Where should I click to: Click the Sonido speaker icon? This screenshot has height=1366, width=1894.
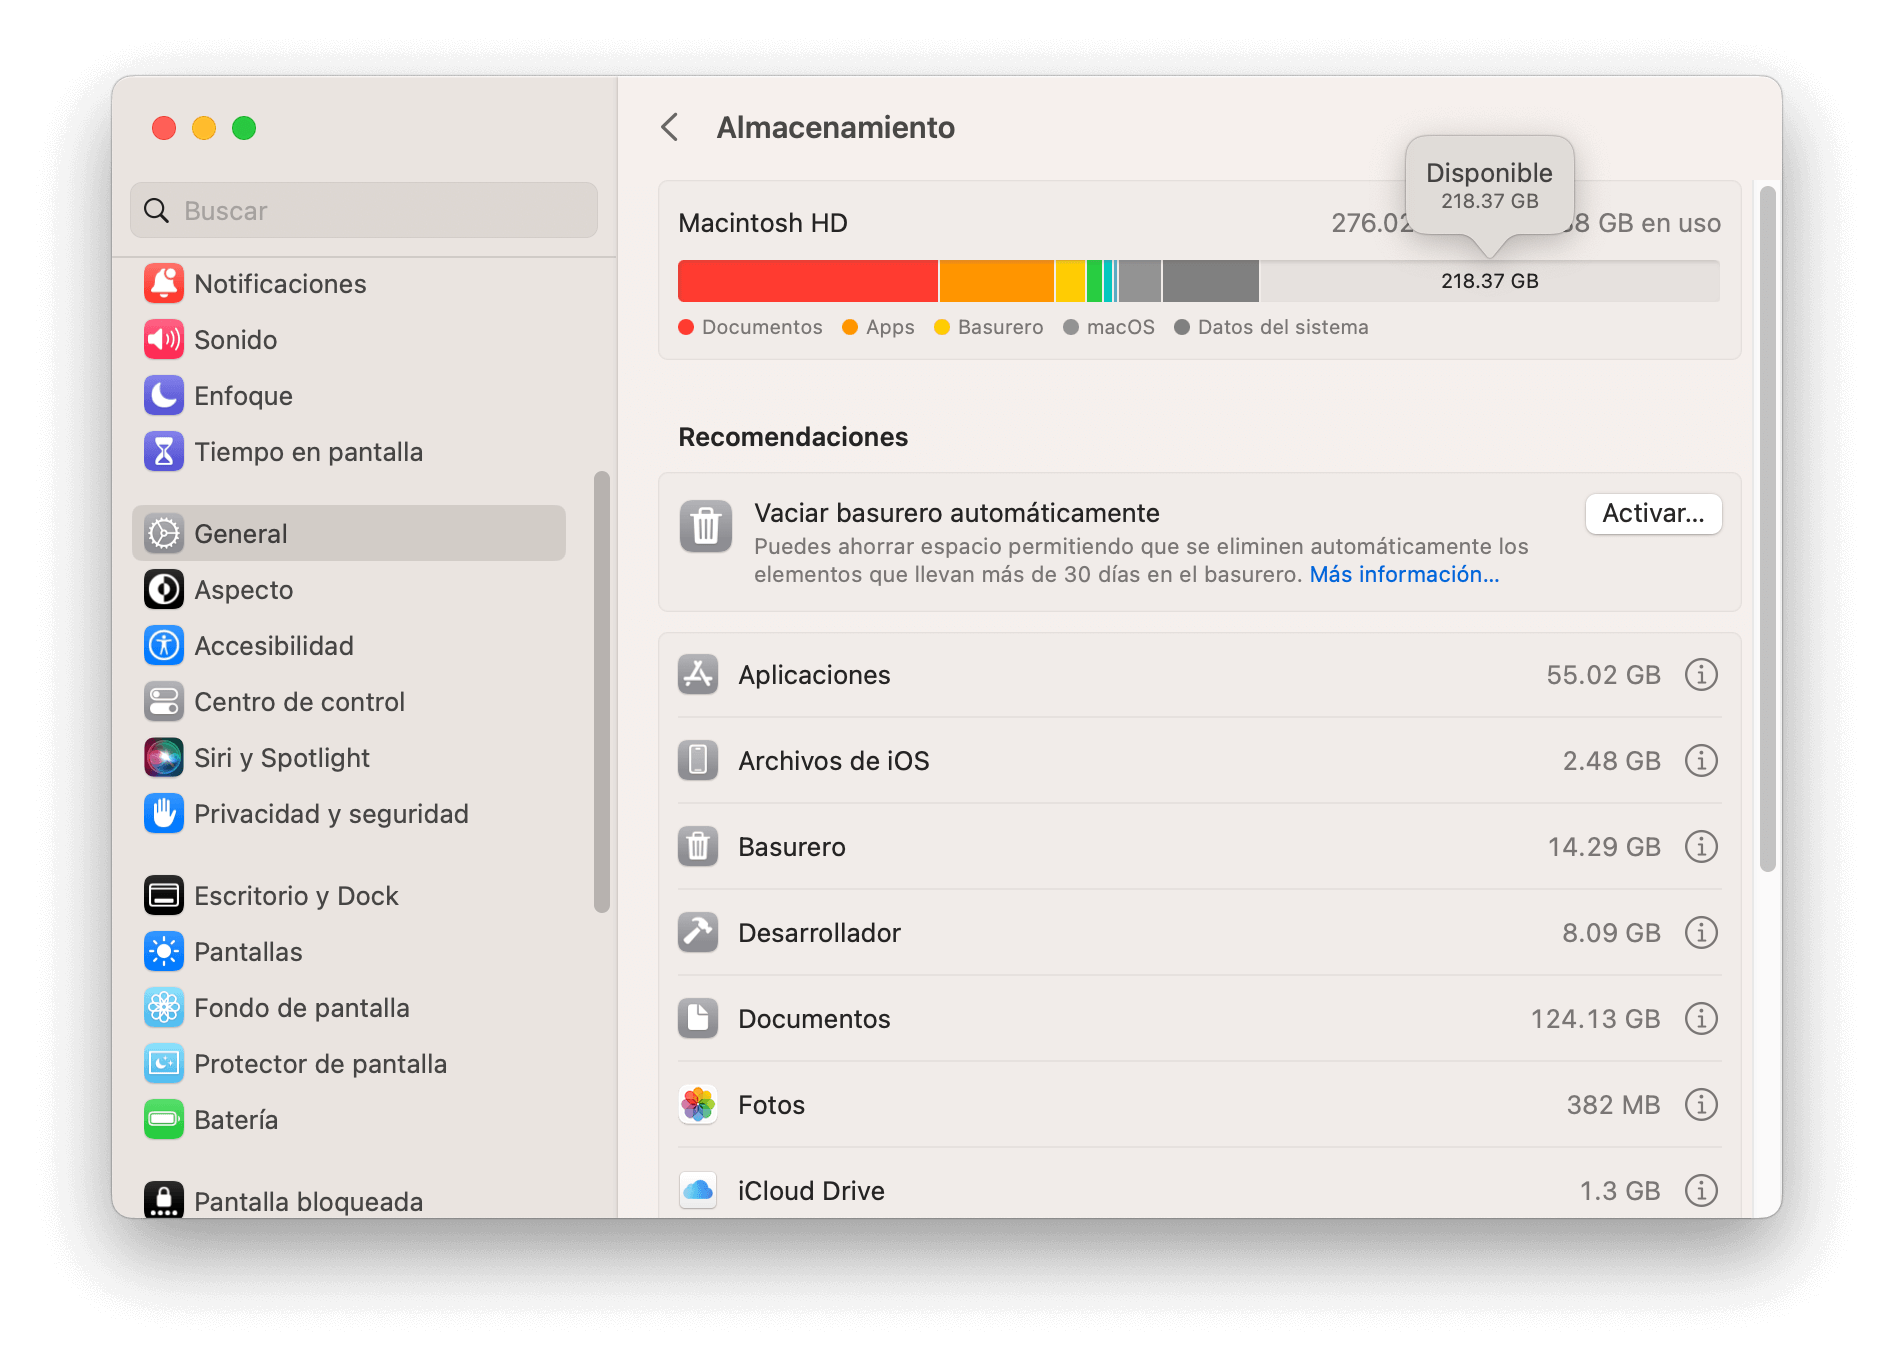164,340
